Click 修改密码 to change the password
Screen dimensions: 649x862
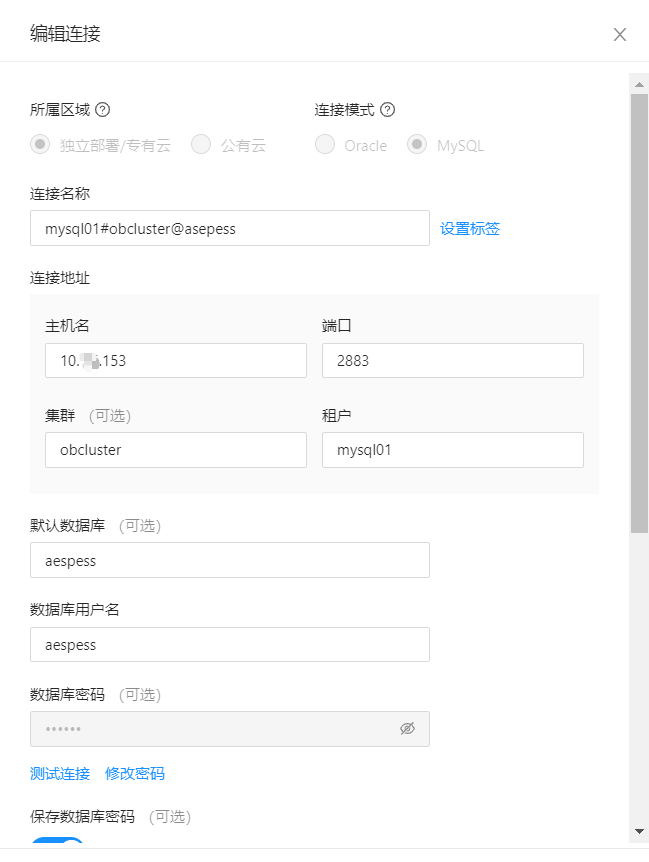click(x=133, y=774)
